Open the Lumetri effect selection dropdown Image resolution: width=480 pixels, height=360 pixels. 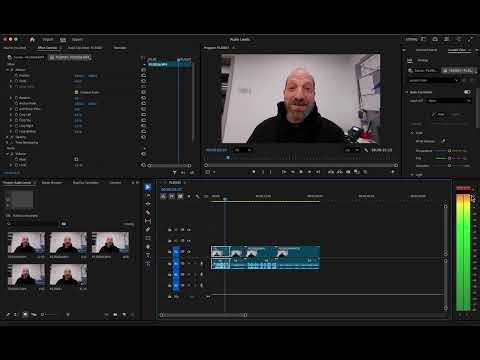[434, 80]
